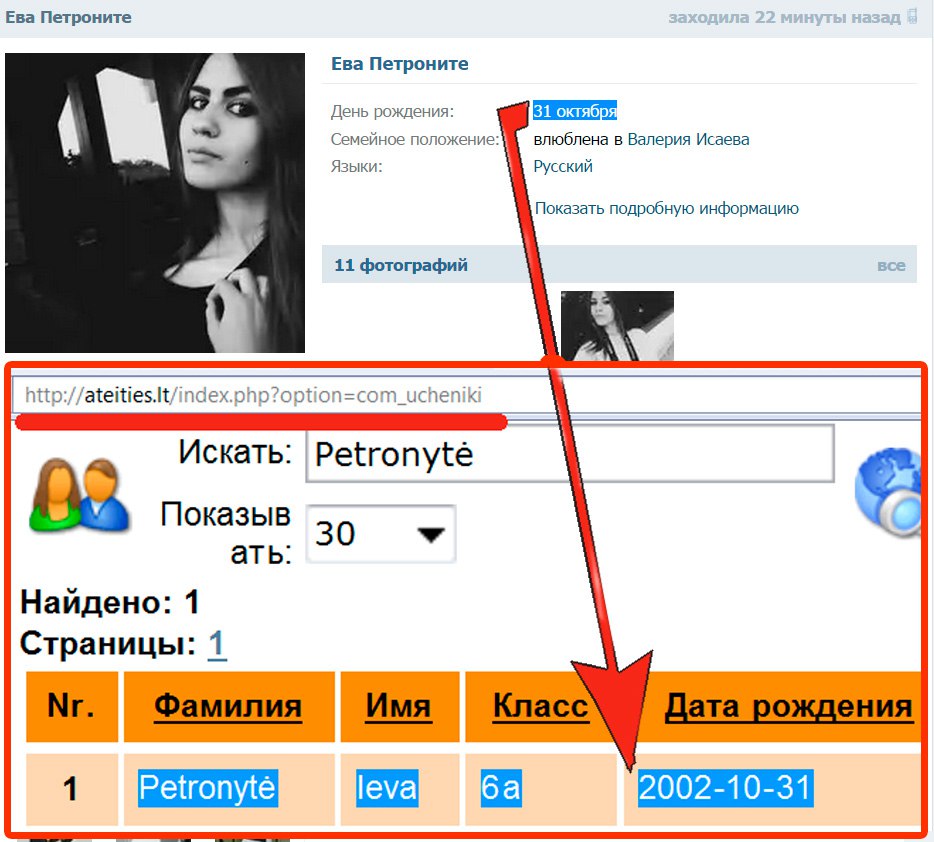Select the "Русский" language link

click(x=563, y=166)
